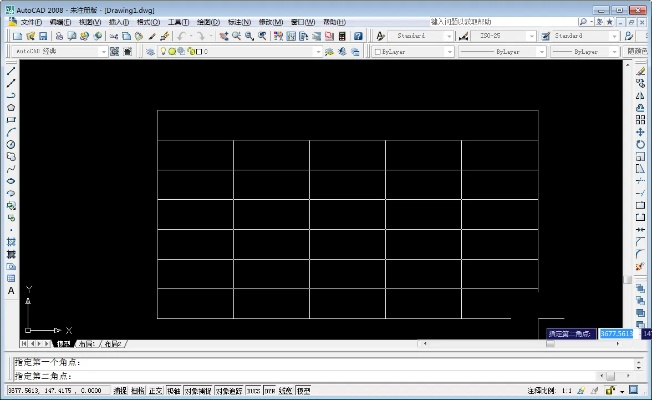The image size is (652, 400).
Task: Open the 绘图(D) menu
Action: click(208, 22)
